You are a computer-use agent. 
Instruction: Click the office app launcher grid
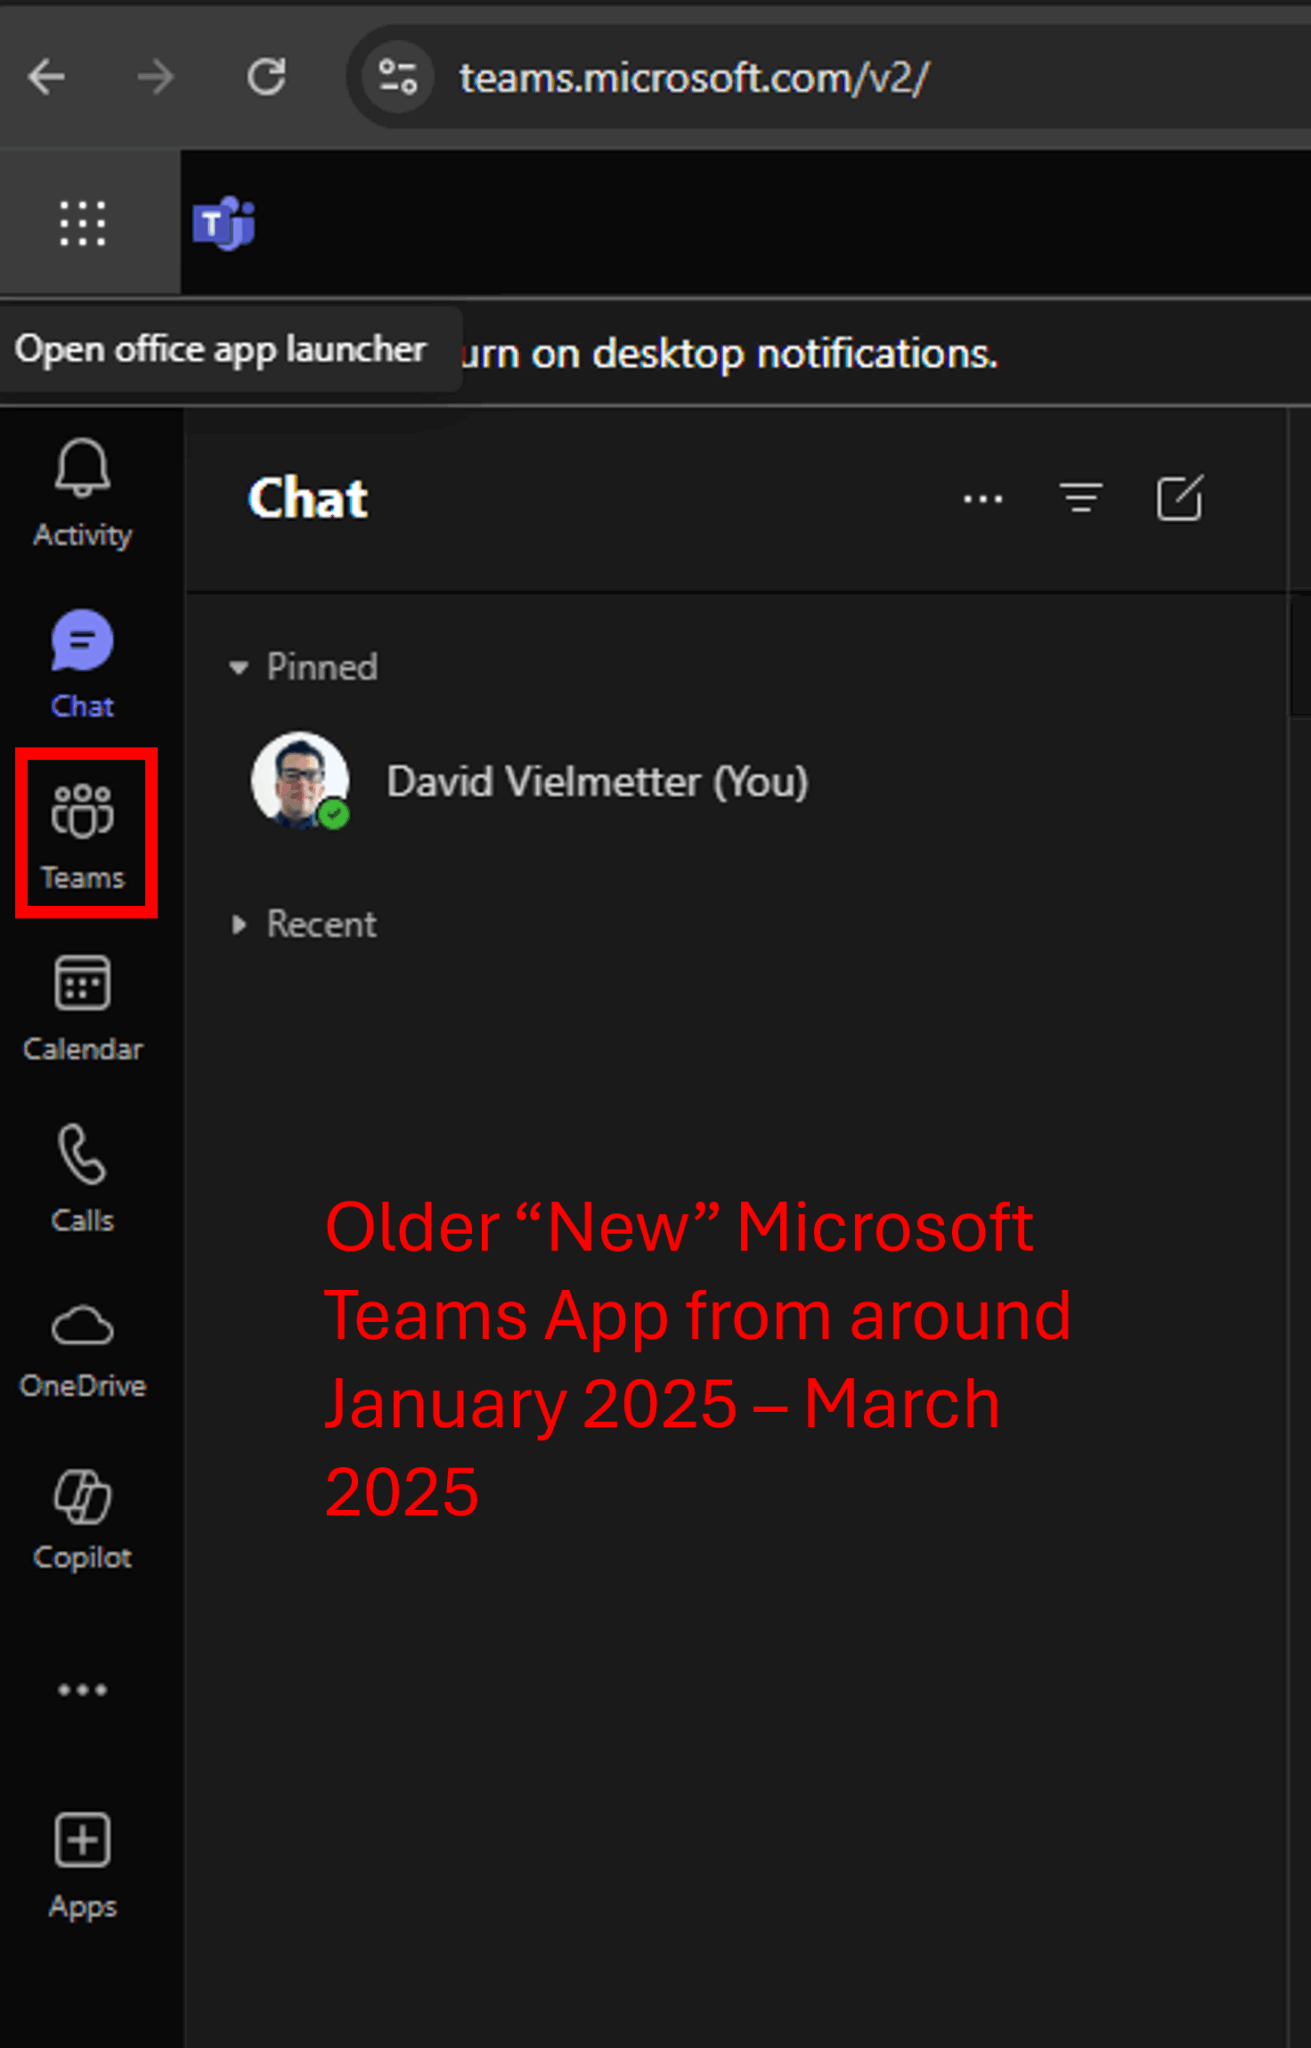[x=82, y=223]
